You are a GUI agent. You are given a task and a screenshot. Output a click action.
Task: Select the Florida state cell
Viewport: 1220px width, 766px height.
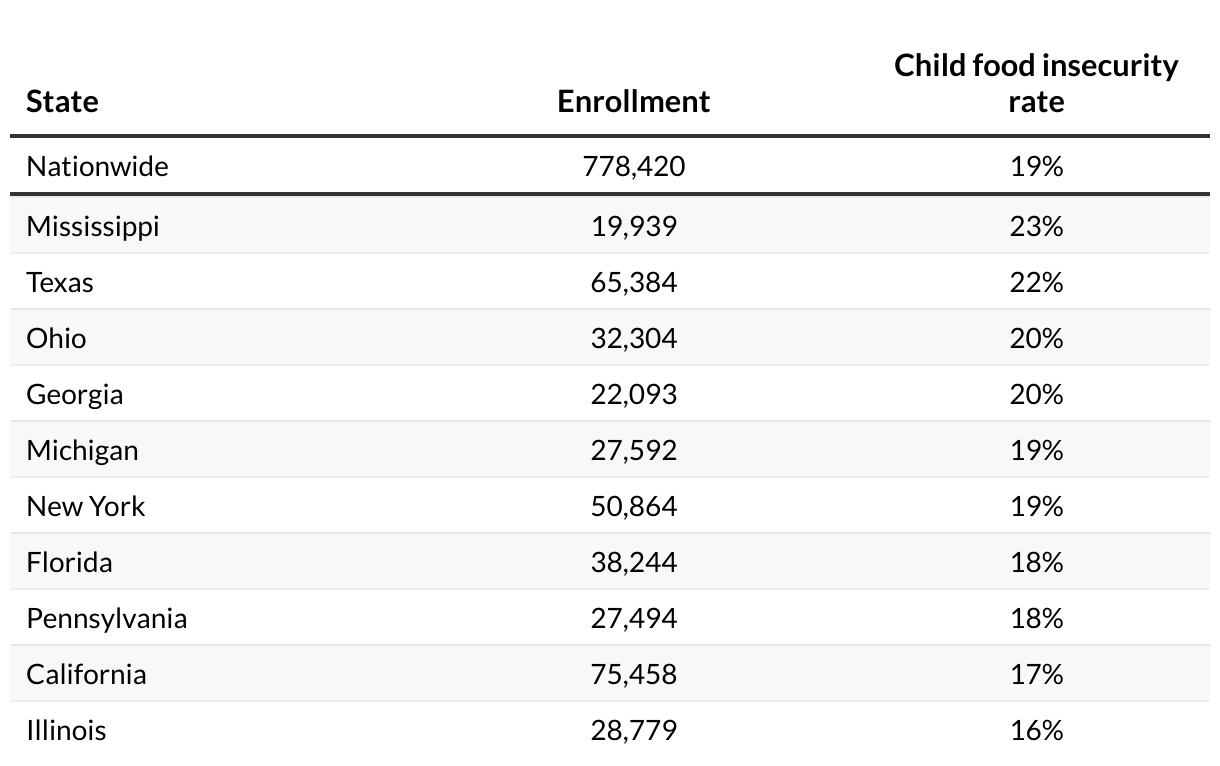coord(69,562)
